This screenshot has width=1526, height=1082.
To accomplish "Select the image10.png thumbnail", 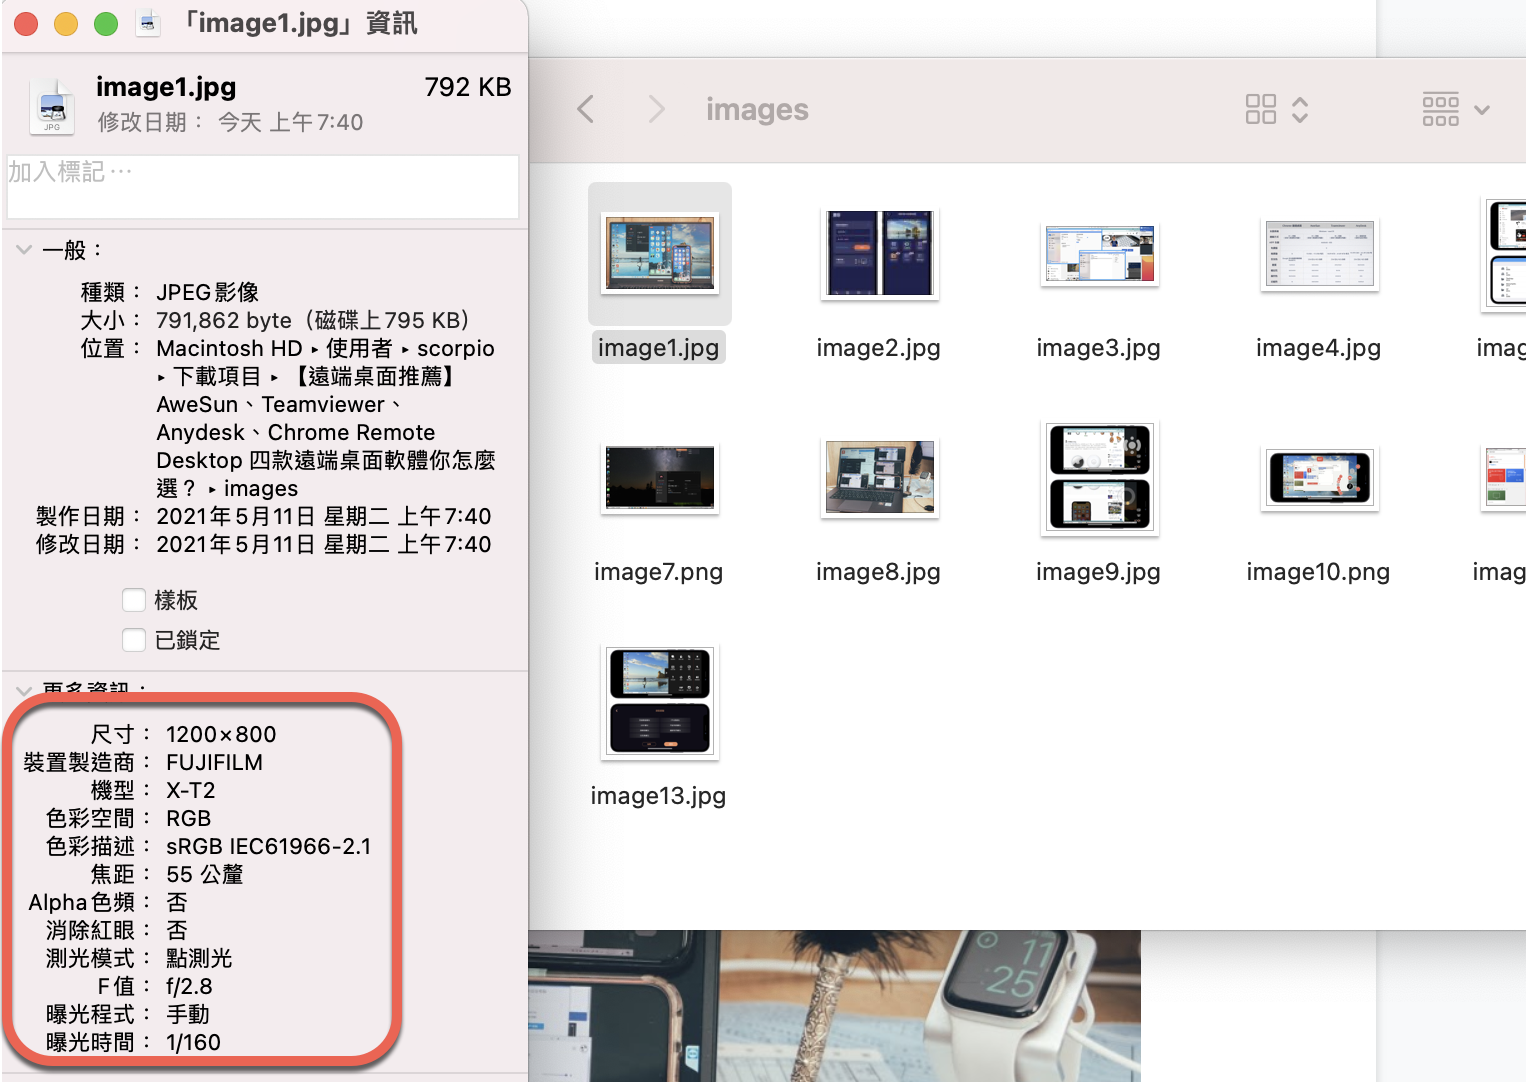I will 1319,478.
